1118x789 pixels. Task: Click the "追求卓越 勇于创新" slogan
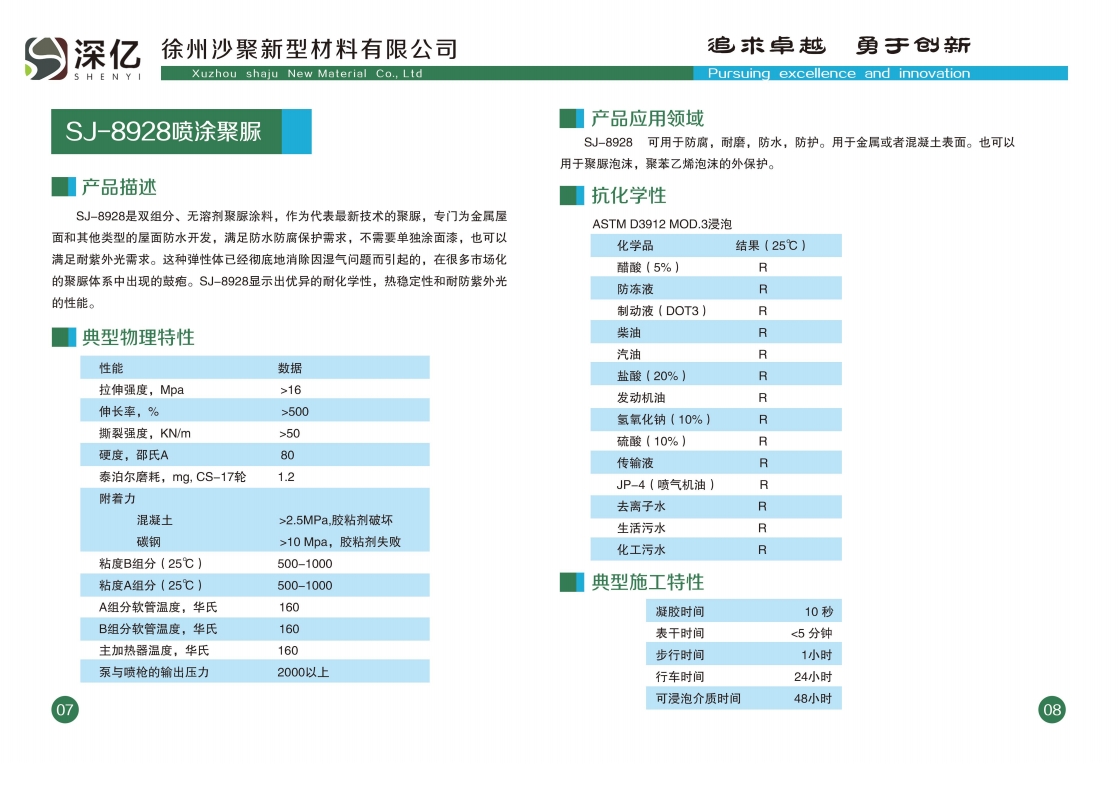click(x=838, y=46)
